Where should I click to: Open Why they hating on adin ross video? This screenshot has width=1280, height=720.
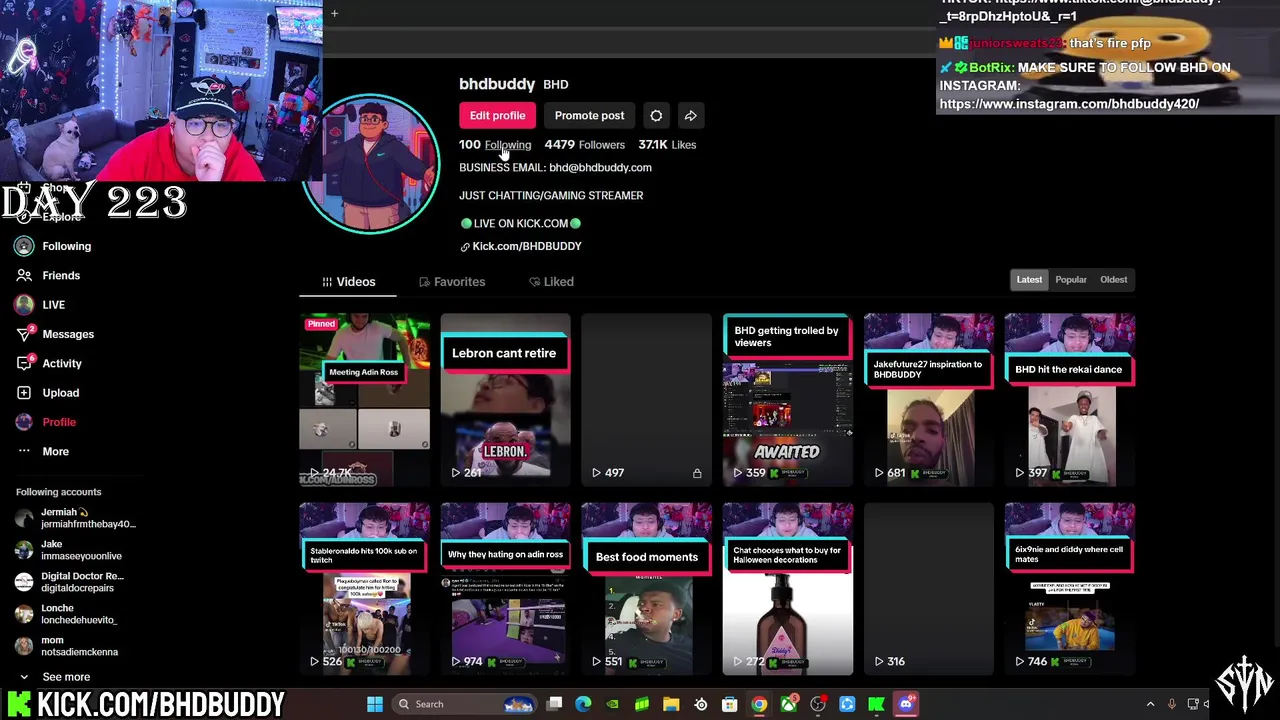(505, 589)
